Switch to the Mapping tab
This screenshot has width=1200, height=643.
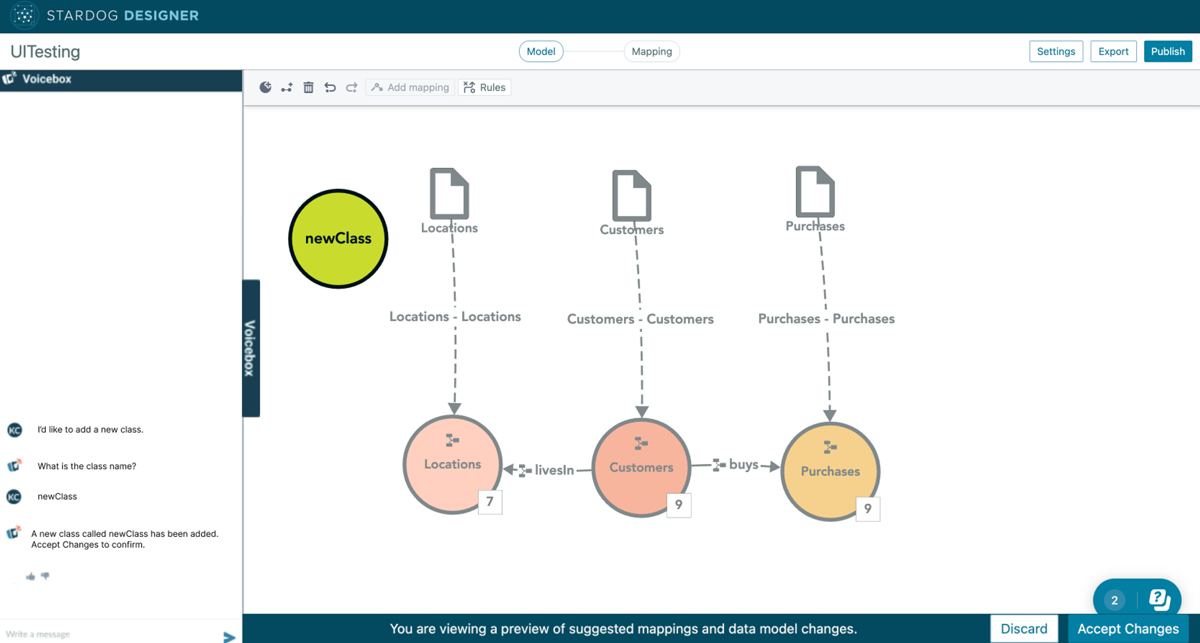[x=651, y=51]
